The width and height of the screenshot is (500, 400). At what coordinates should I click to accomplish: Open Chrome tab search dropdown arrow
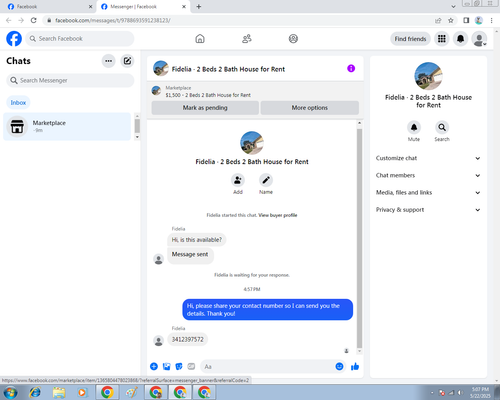453,6
